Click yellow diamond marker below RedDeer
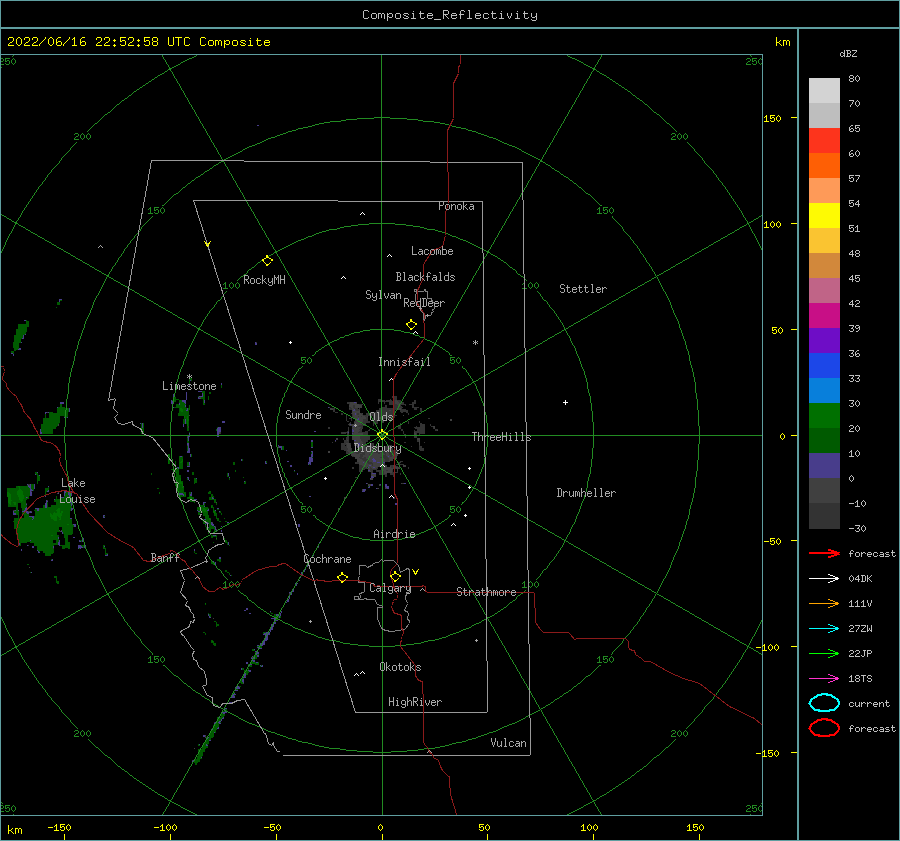 click(412, 325)
